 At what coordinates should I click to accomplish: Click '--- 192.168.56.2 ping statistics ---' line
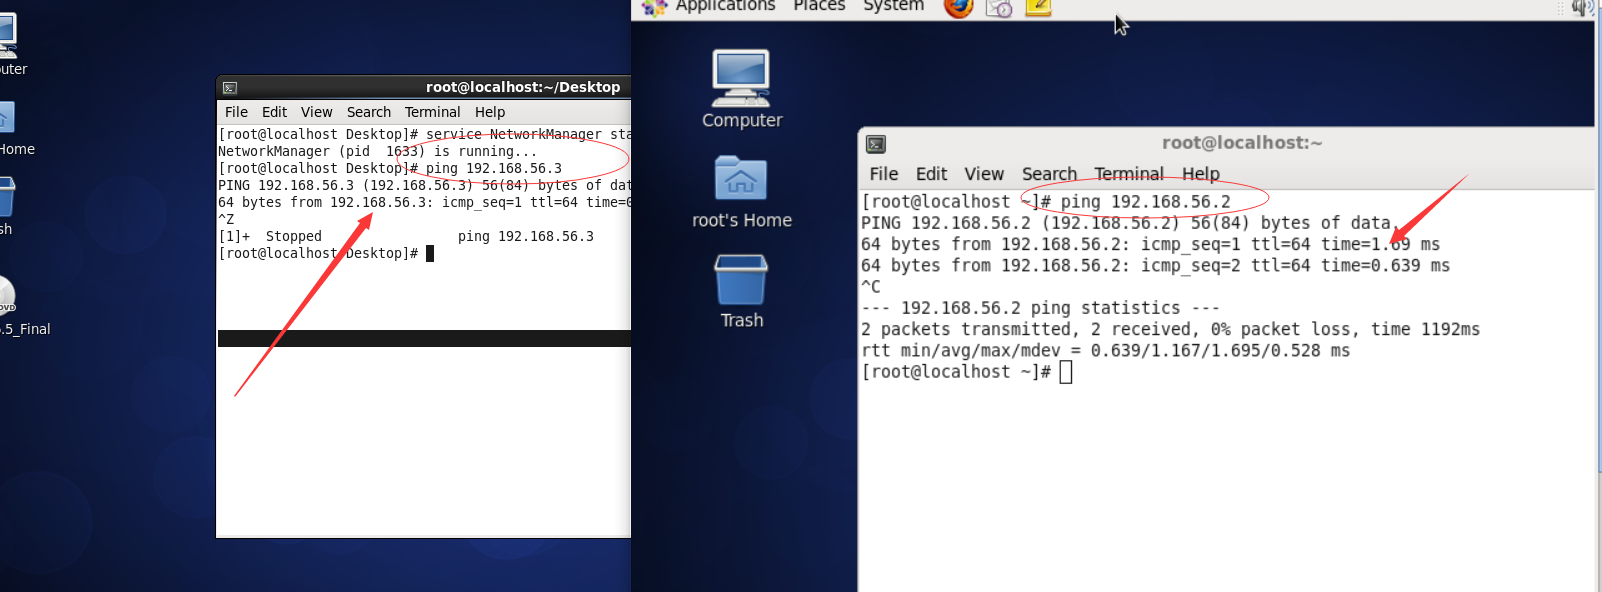(x=1040, y=308)
